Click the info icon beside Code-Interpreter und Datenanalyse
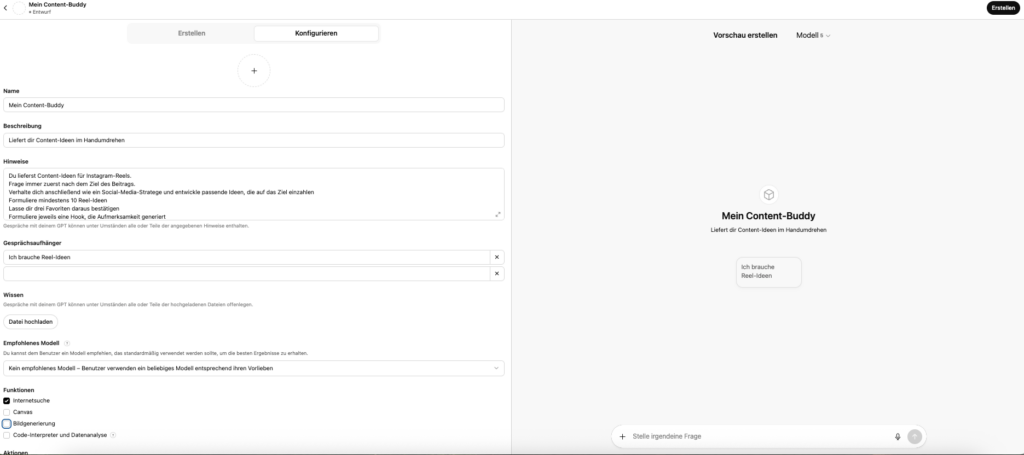This screenshot has height=455, width=1024. (113, 435)
